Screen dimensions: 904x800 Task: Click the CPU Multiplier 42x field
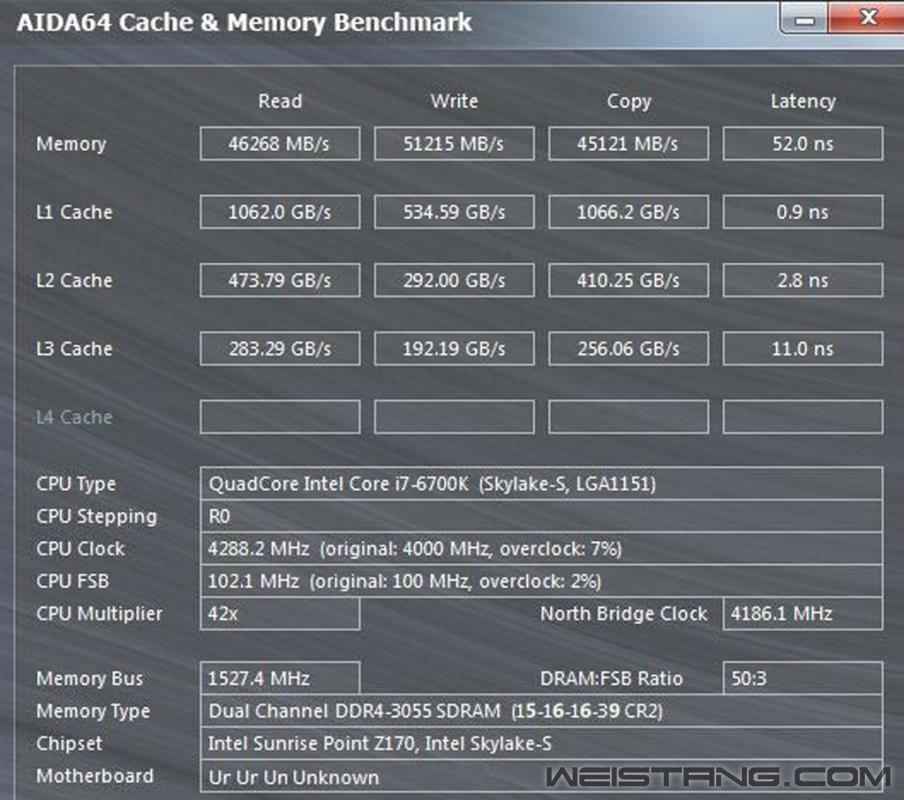[280, 614]
